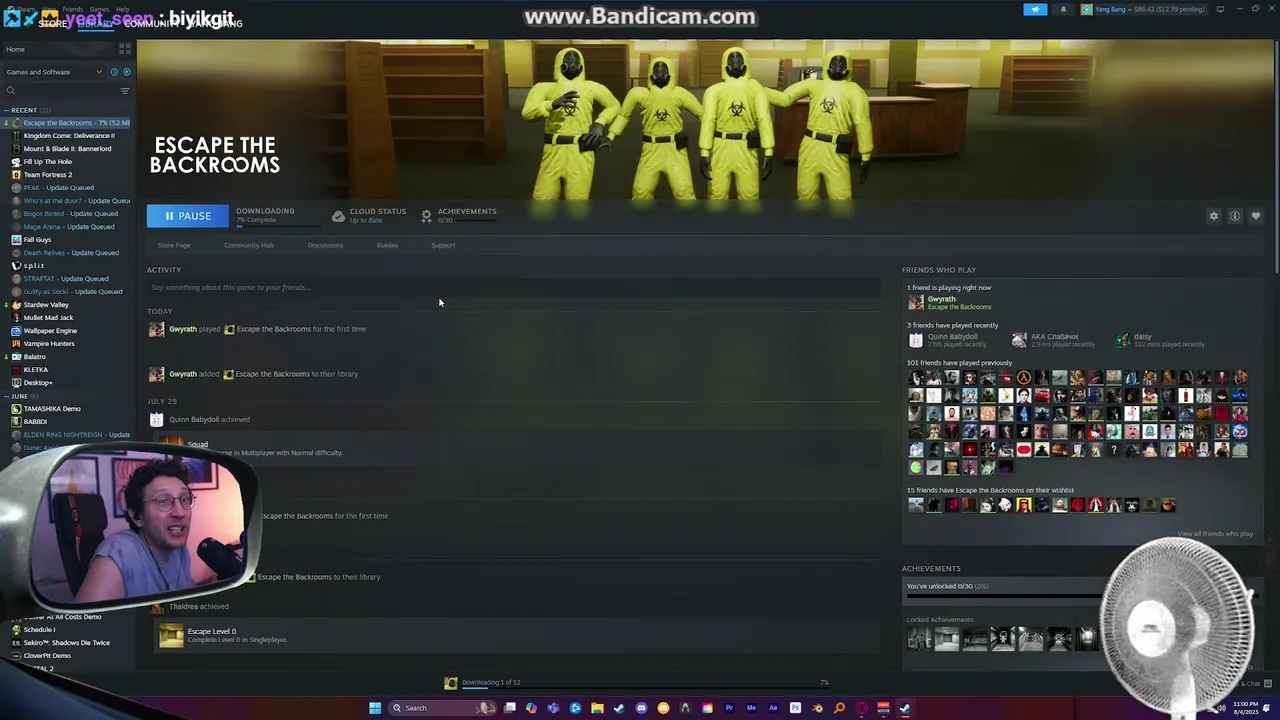The image size is (1280, 720).
Task: Open Windows Start button
Action: pos(374,708)
